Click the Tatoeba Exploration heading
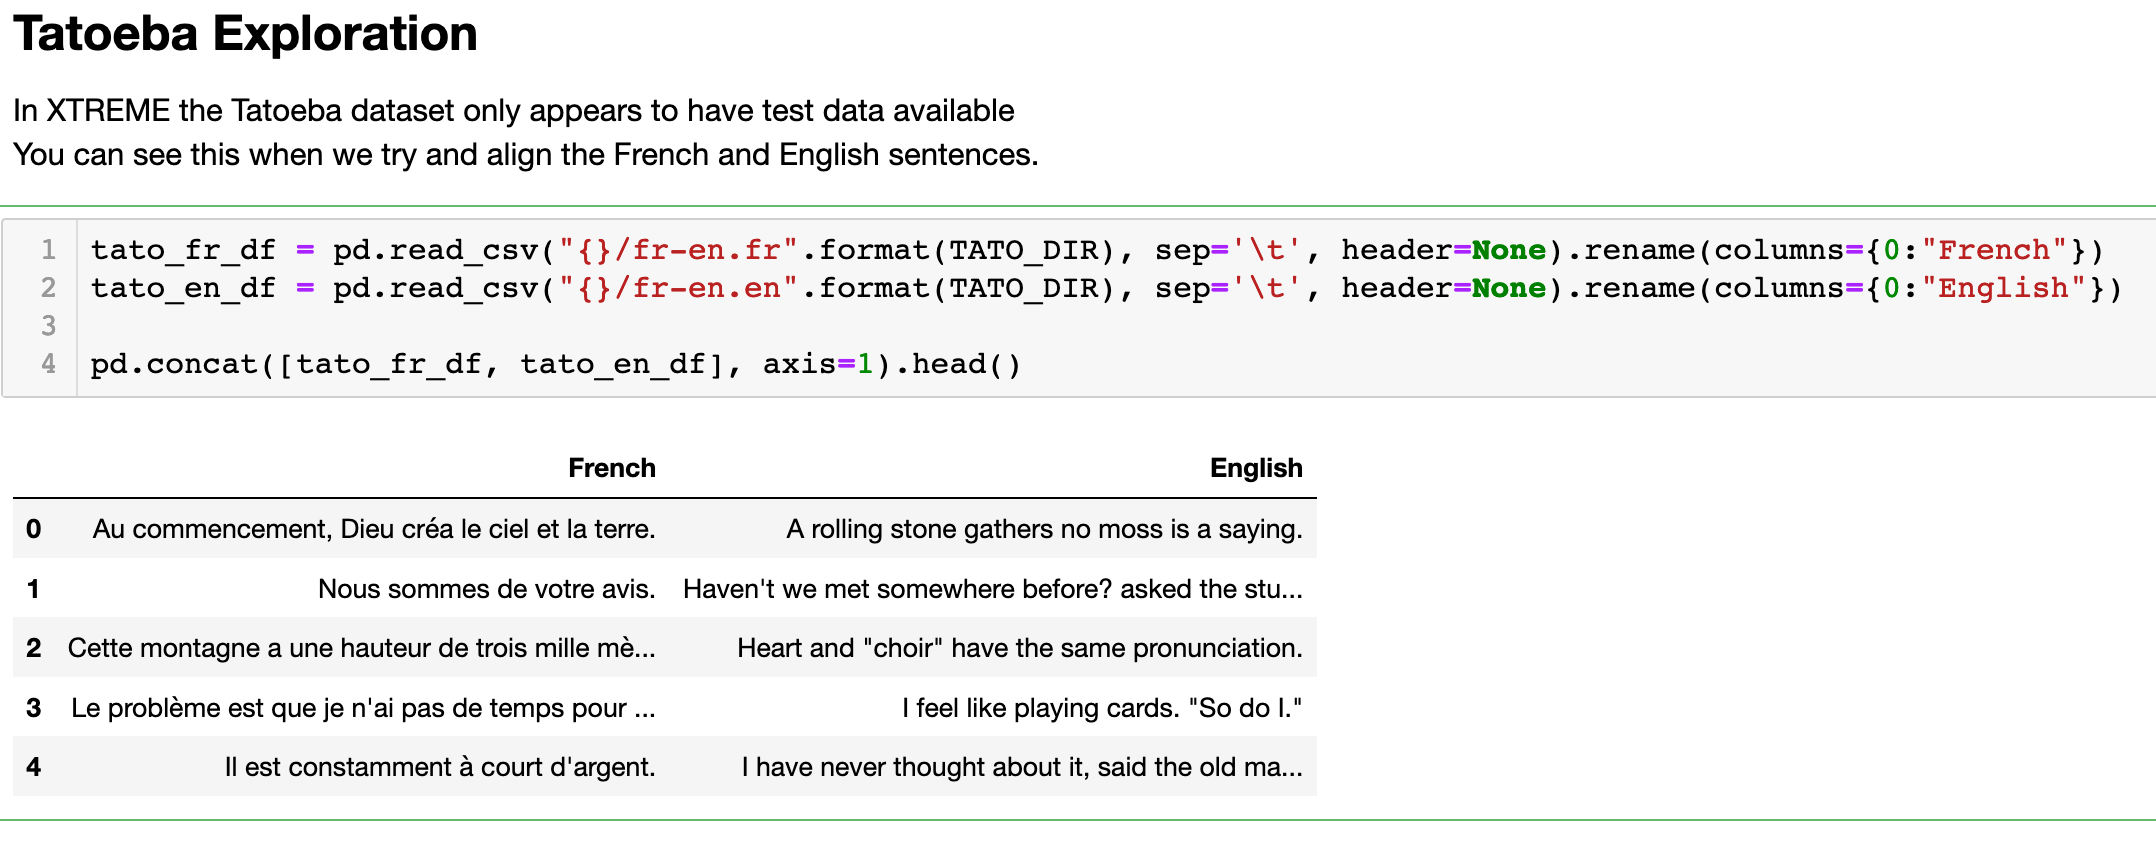2156x860 pixels. pos(245,34)
